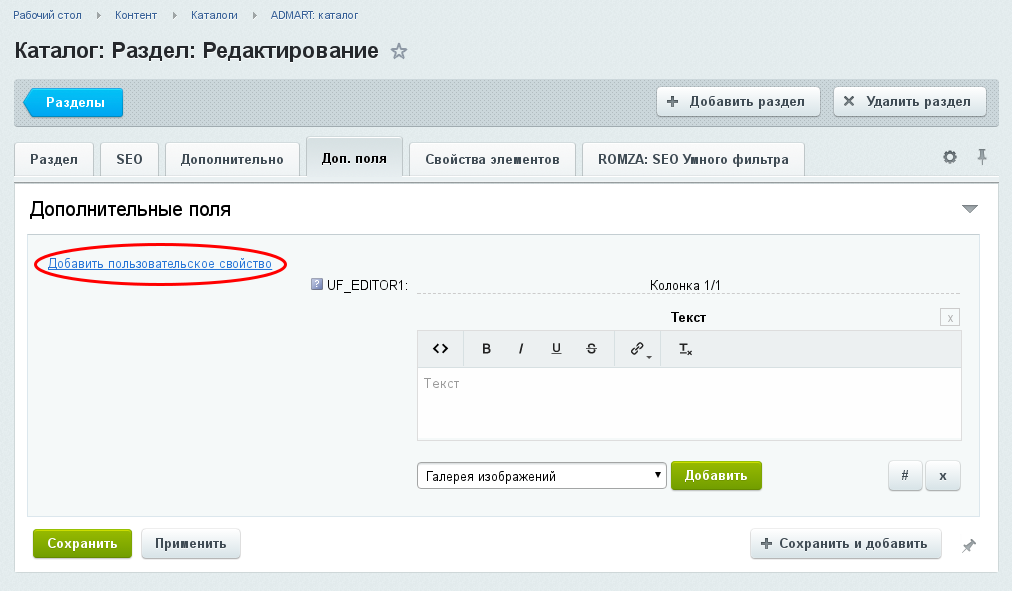Open the Галерея изображений dropdown
1012x591 pixels.
tap(541, 476)
